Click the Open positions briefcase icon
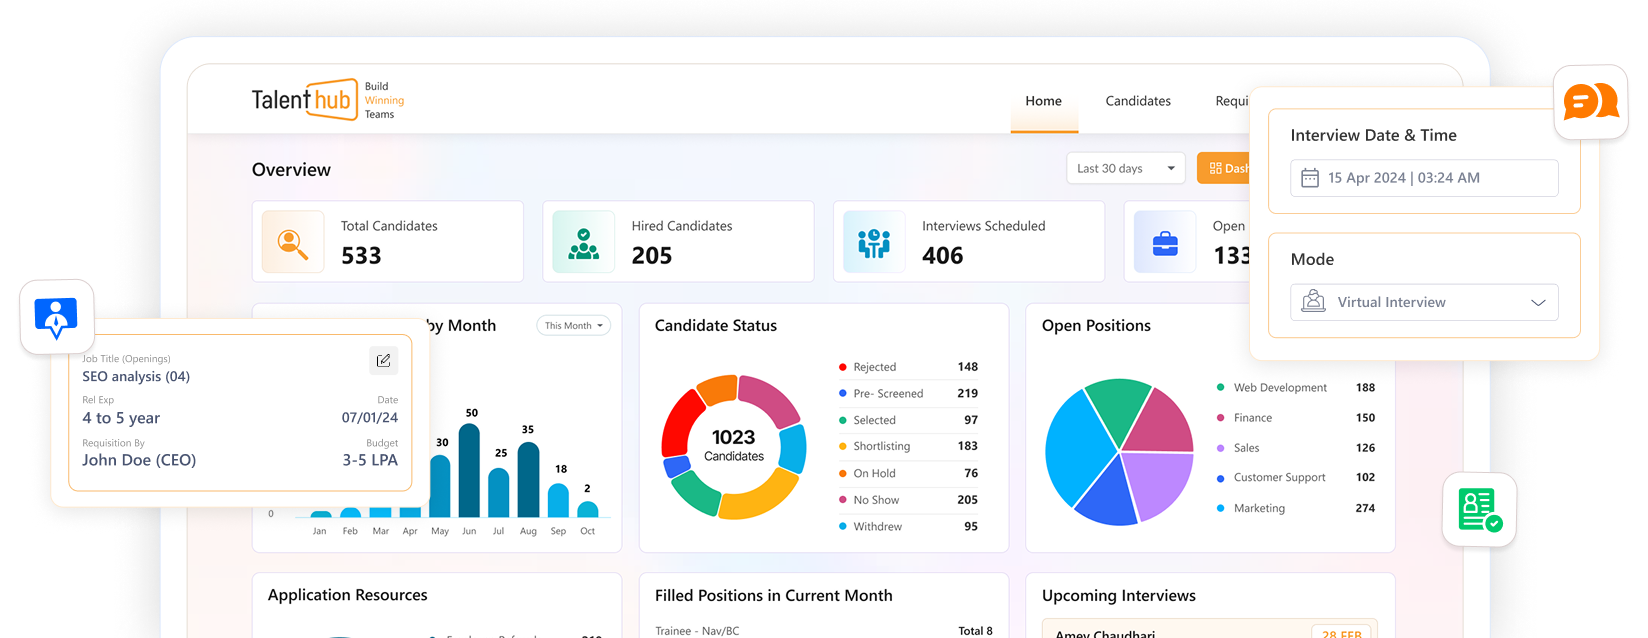 pos(1165,242)
